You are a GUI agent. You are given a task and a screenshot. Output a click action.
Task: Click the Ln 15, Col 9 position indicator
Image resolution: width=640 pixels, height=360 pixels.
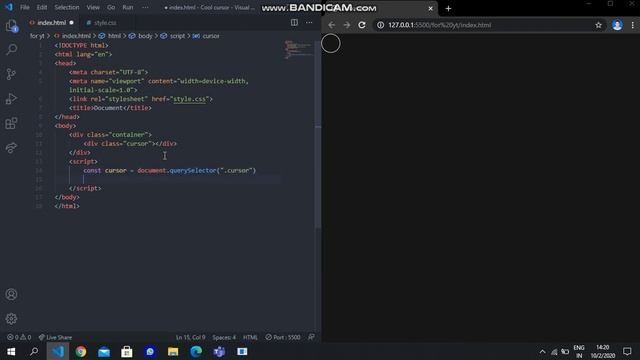click(191, 337)
